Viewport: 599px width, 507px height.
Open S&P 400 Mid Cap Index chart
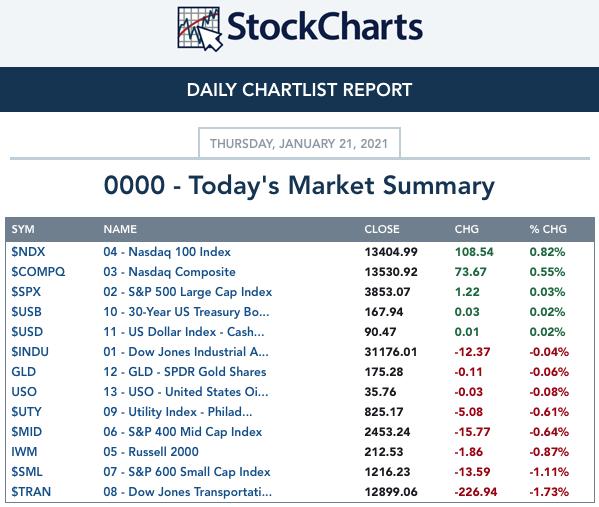(x=183, y=432)
